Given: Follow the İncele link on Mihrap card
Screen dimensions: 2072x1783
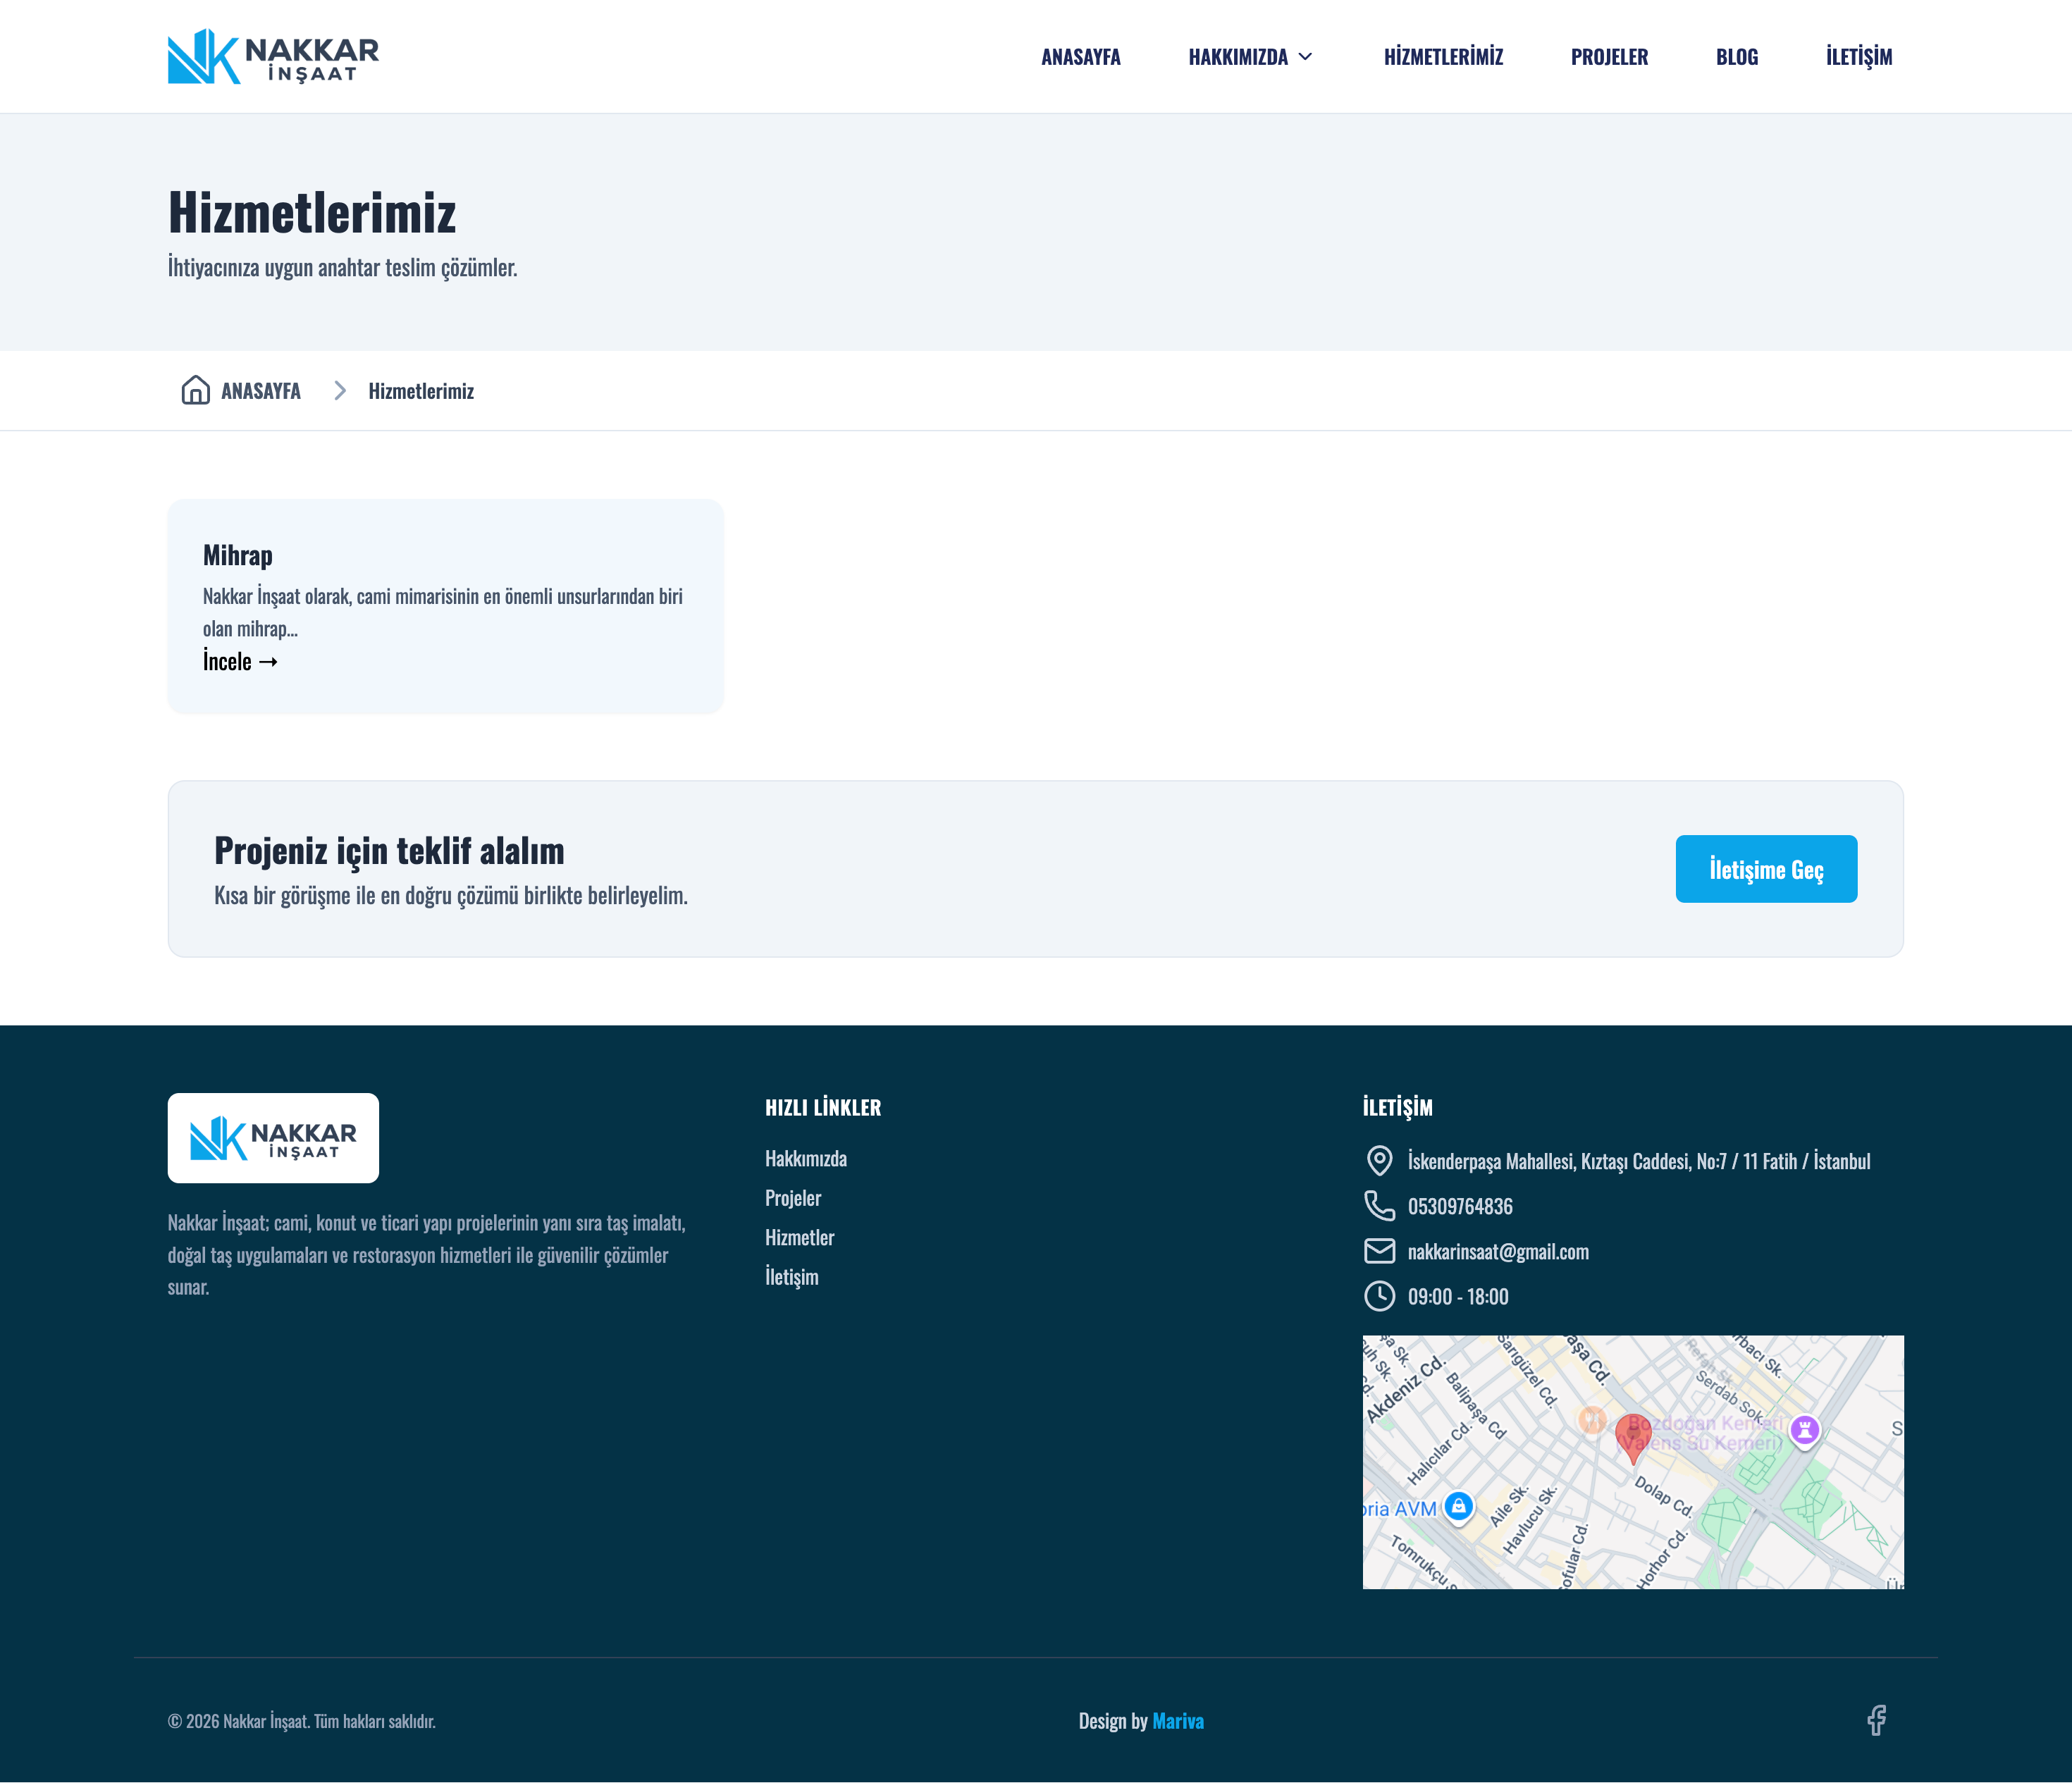Looking at the screenshot, I should (x=240, y=661).
